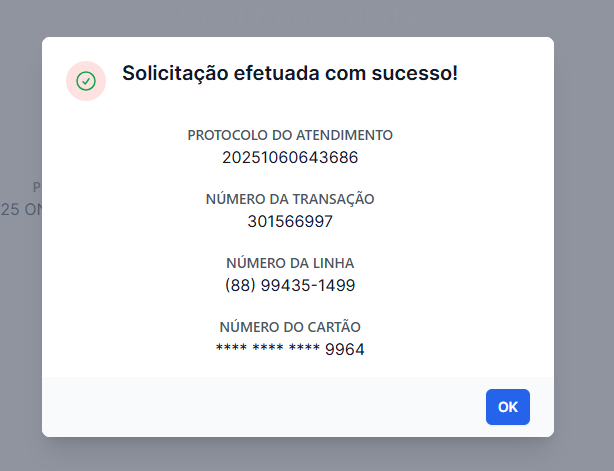Select the transaction number 301566997
Viewport: 614px width, 471px height.
[290, 221]
